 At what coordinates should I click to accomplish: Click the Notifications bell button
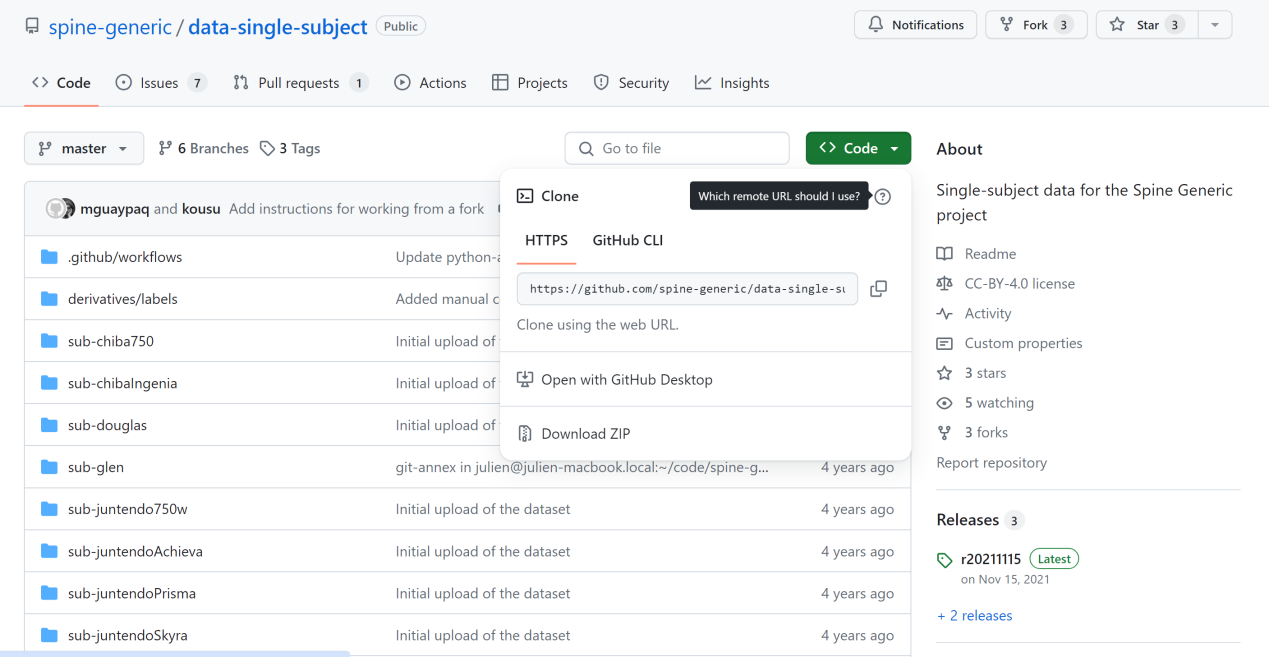(x=915, y=25)
